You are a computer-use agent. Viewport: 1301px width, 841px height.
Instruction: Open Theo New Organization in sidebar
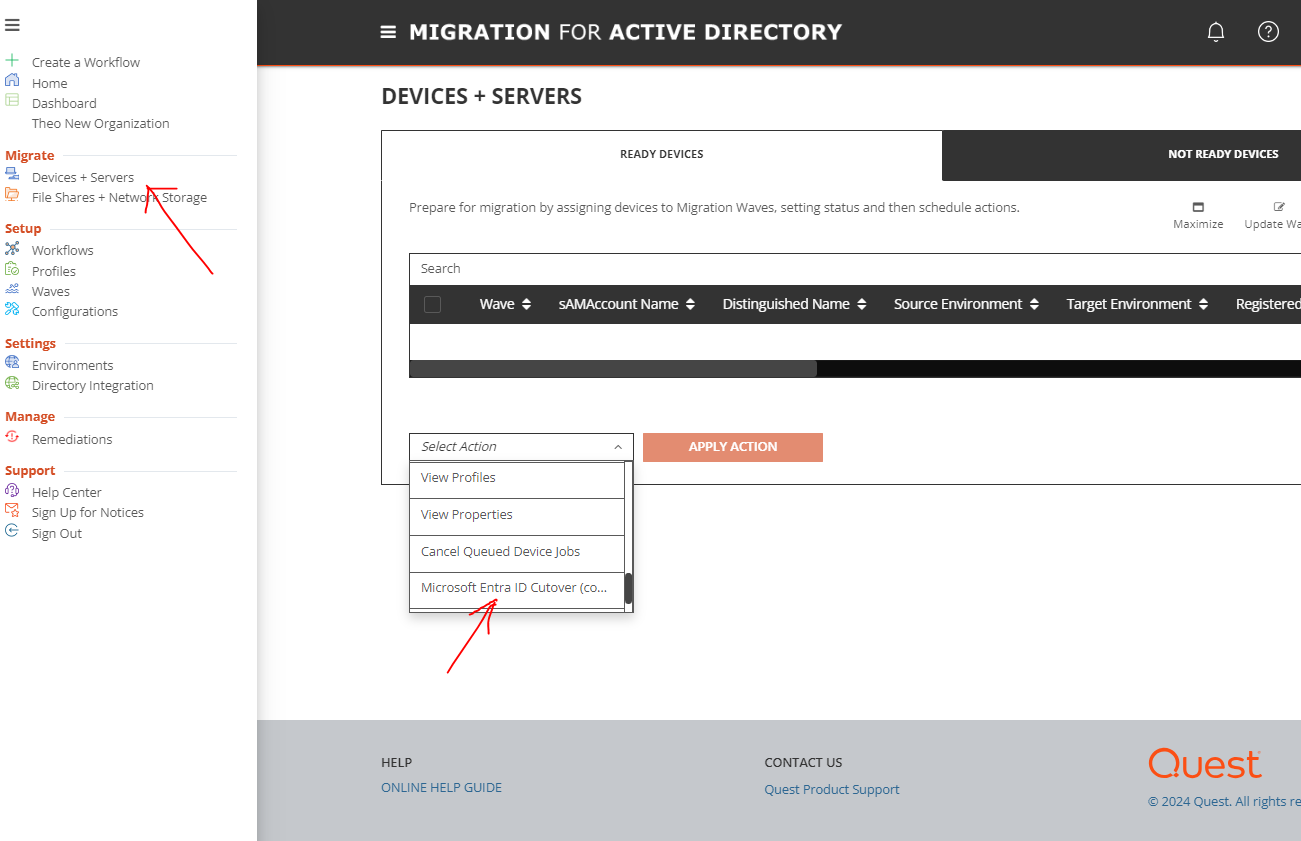[101, 124]
